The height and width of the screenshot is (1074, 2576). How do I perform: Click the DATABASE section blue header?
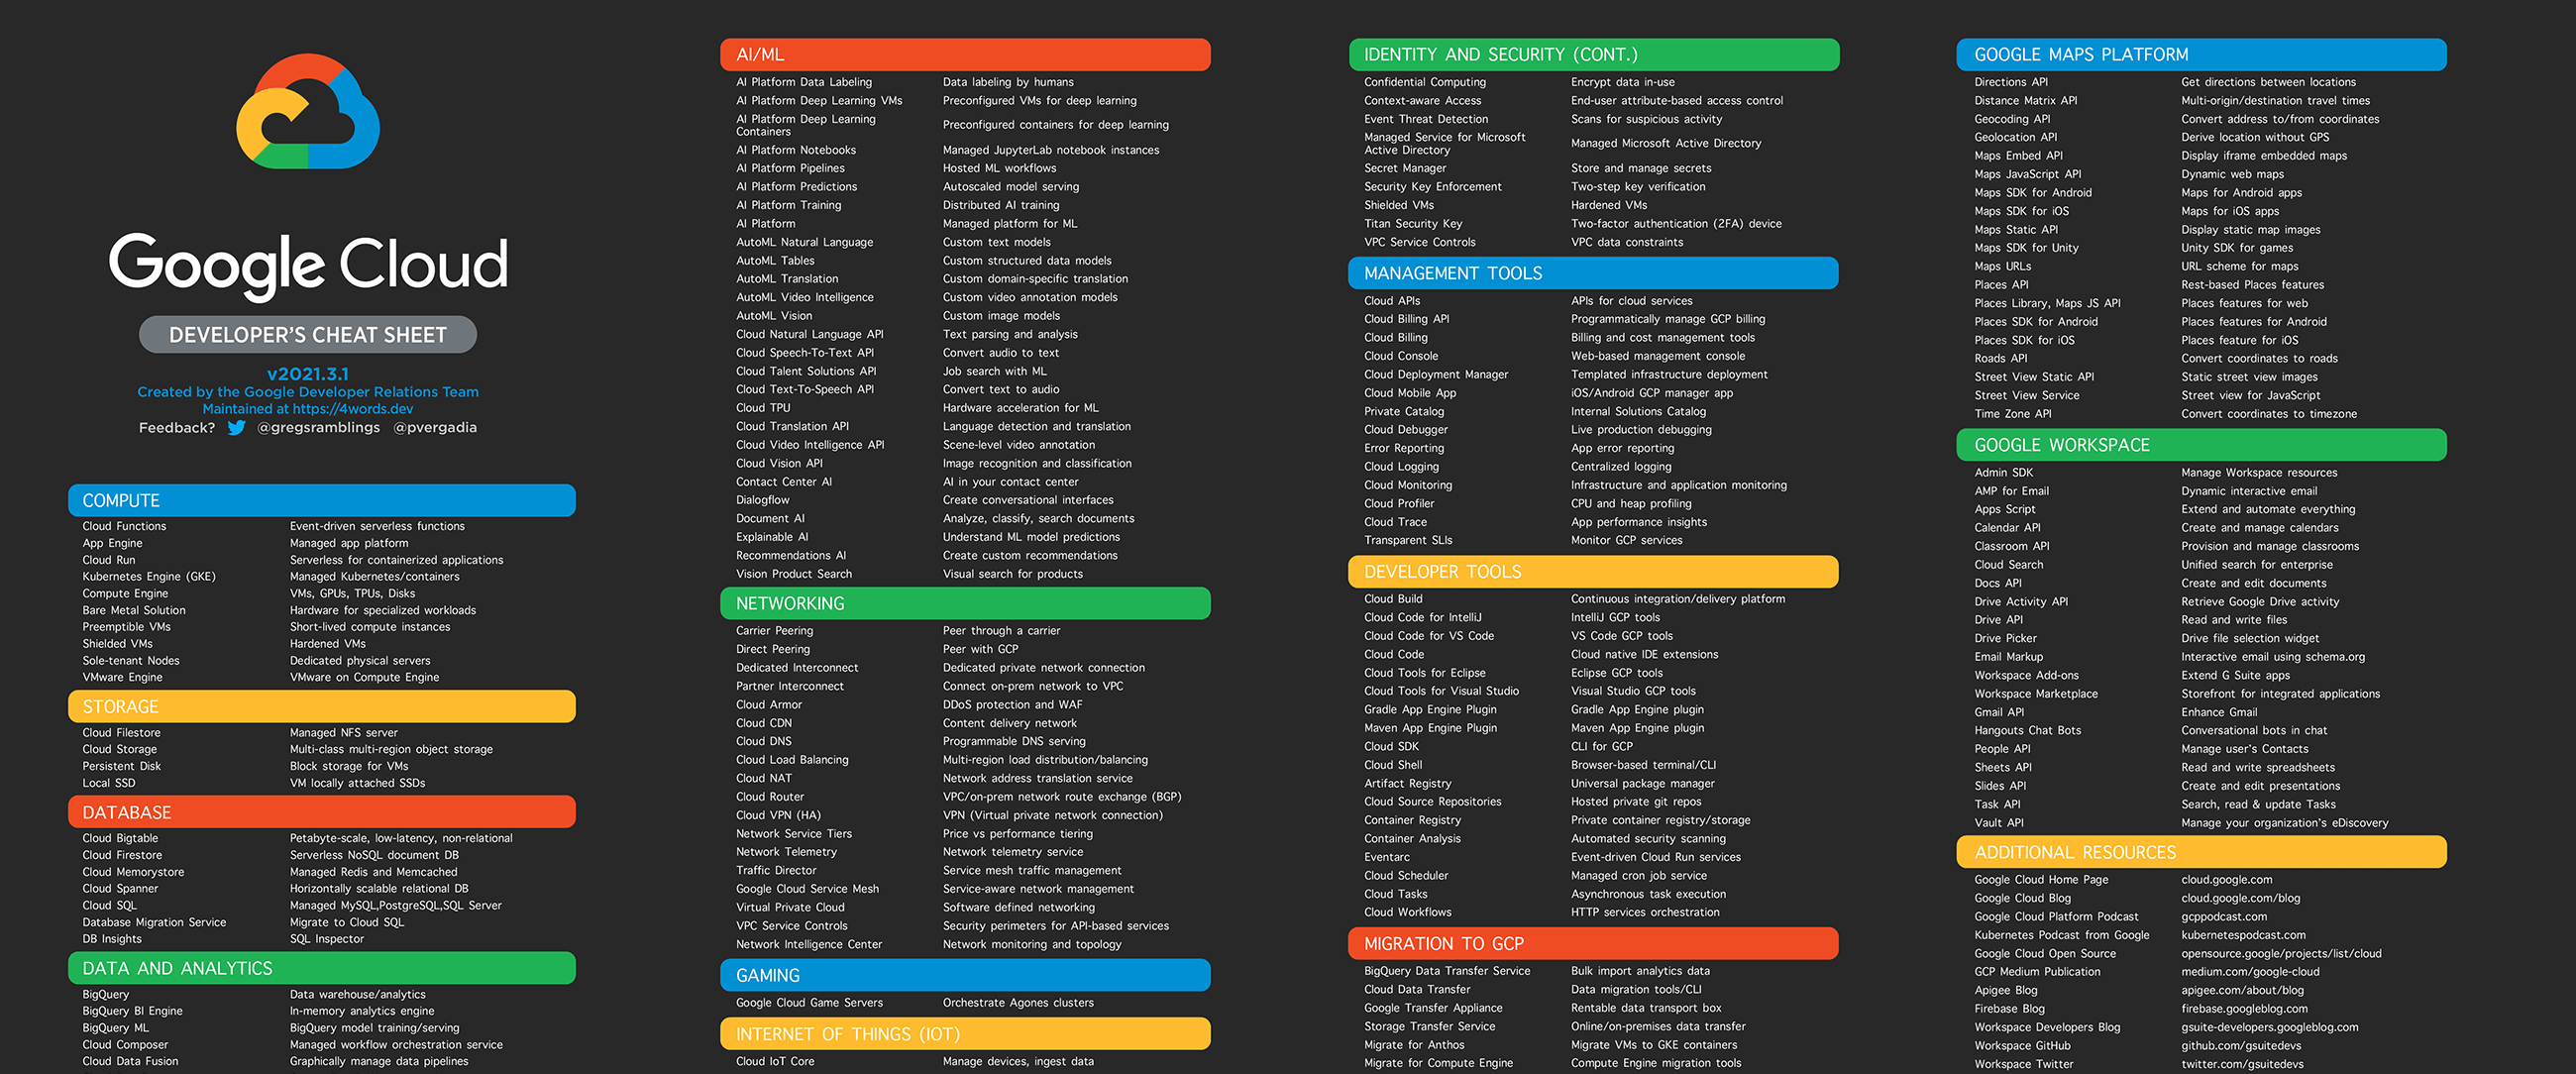coord(325,809)
